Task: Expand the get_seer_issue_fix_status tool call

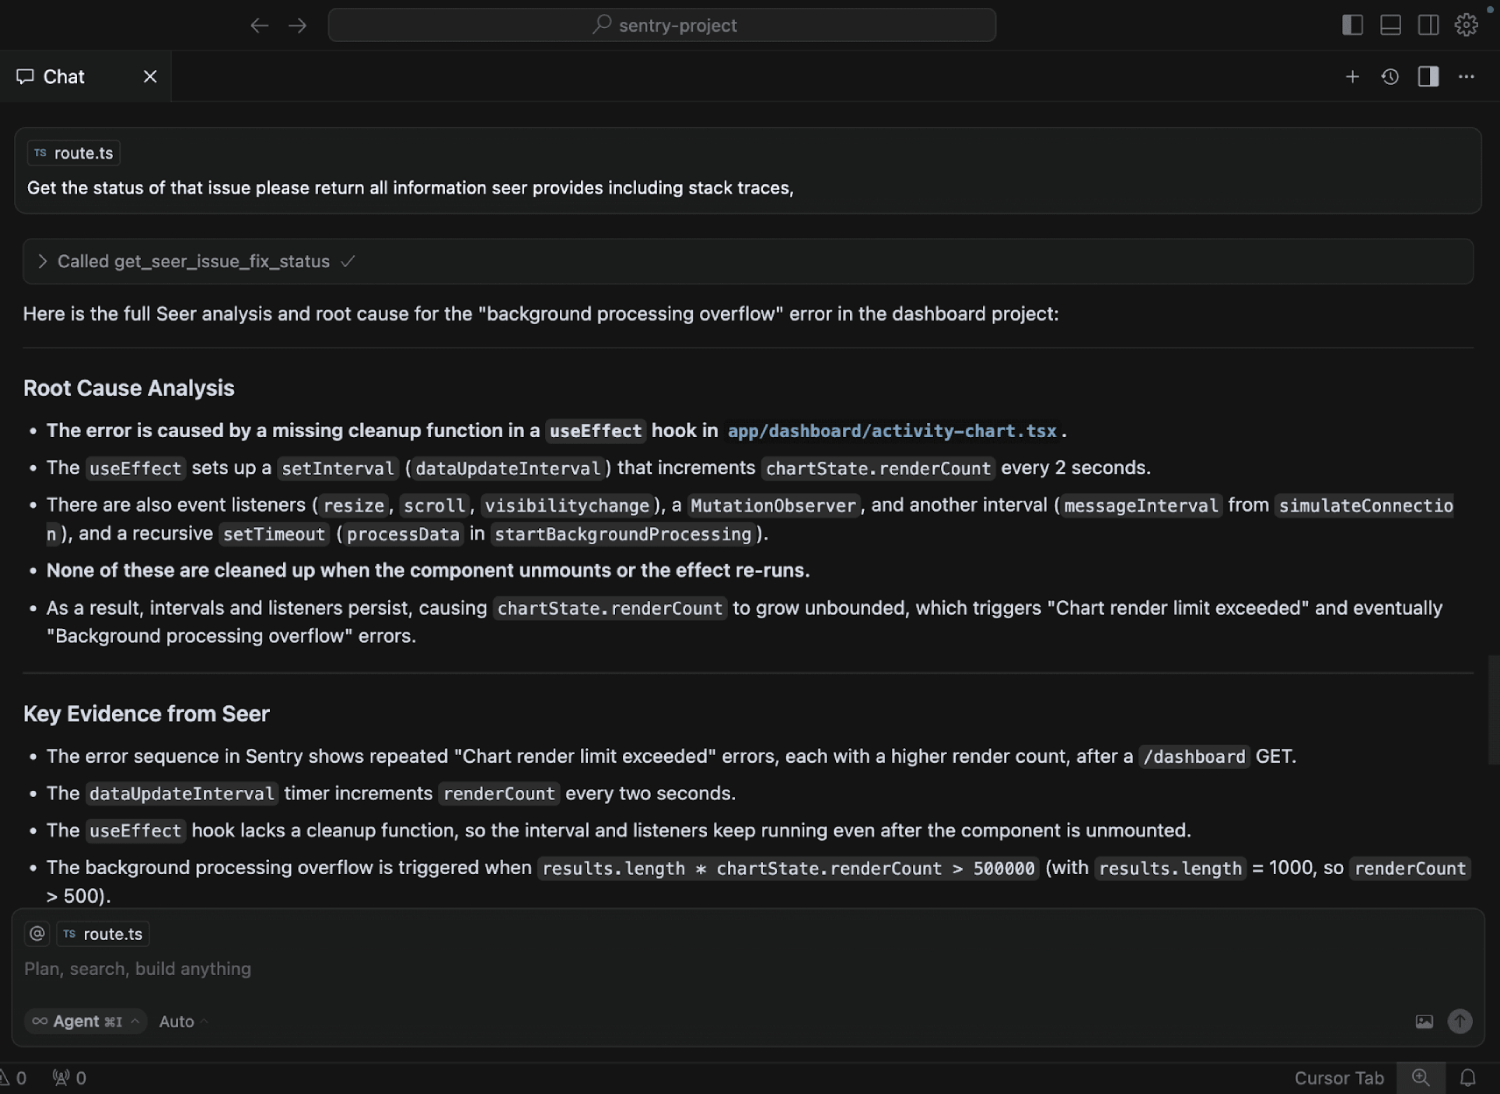Action: click(43, 261)
